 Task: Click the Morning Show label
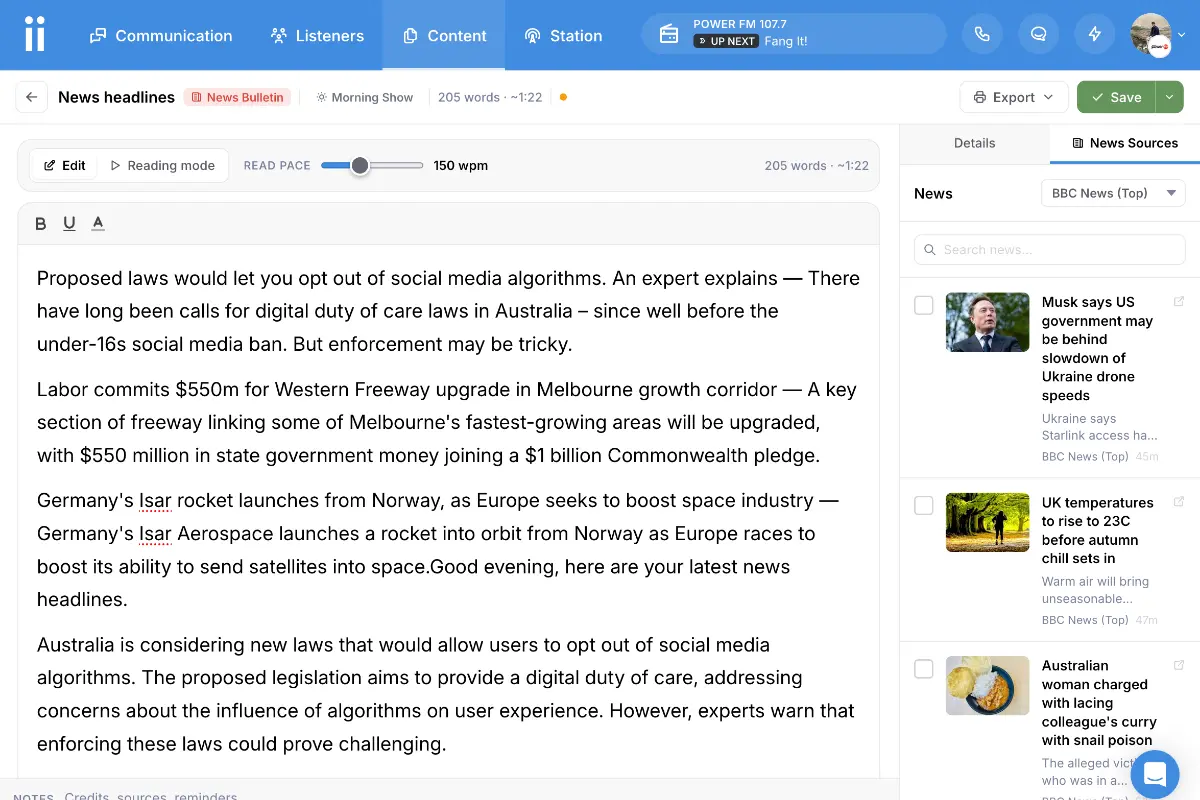pos(364,97)
